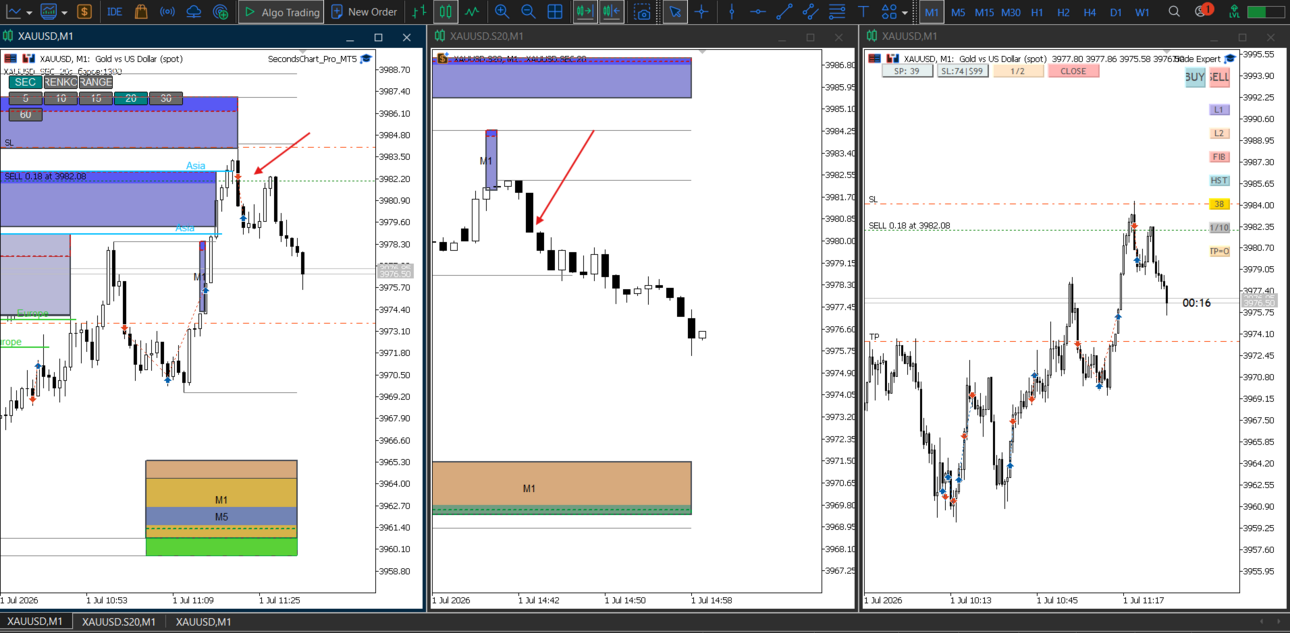Click the L1 panel button
1290x633 pixels.
click(1219, 110)
